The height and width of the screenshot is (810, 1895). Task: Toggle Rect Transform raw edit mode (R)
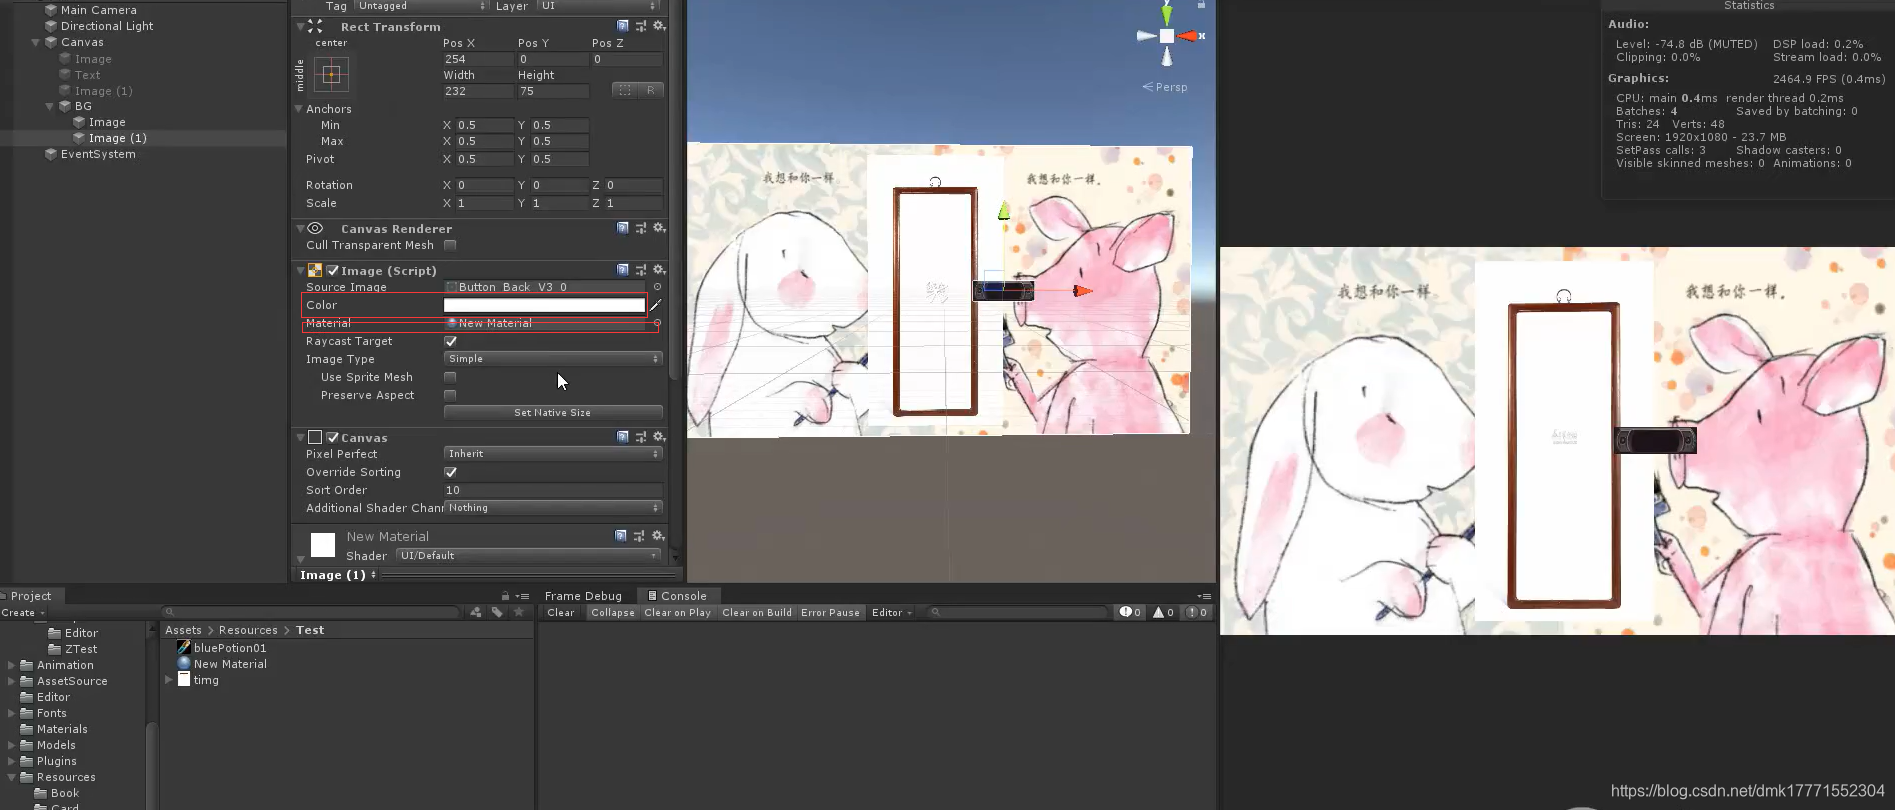(x=651, y=90)
